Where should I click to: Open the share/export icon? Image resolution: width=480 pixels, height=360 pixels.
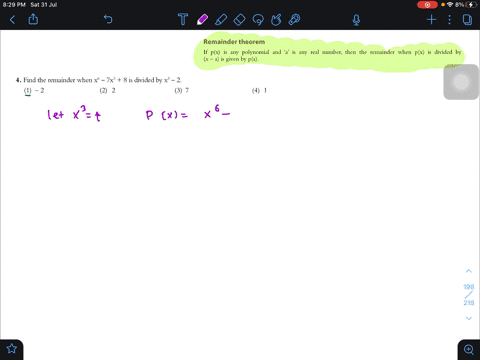(x=33, y=19)
